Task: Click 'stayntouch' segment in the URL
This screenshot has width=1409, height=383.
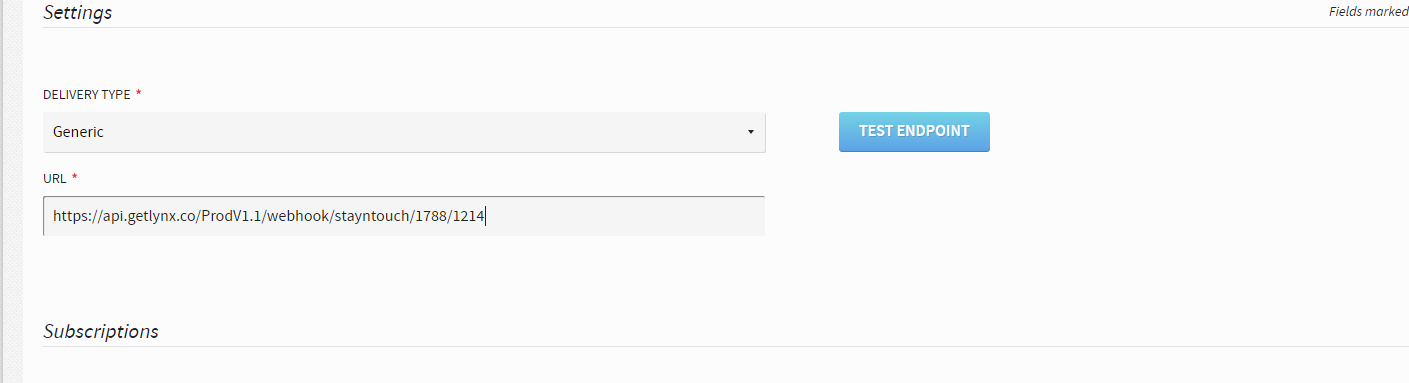Action: (374, 216)
